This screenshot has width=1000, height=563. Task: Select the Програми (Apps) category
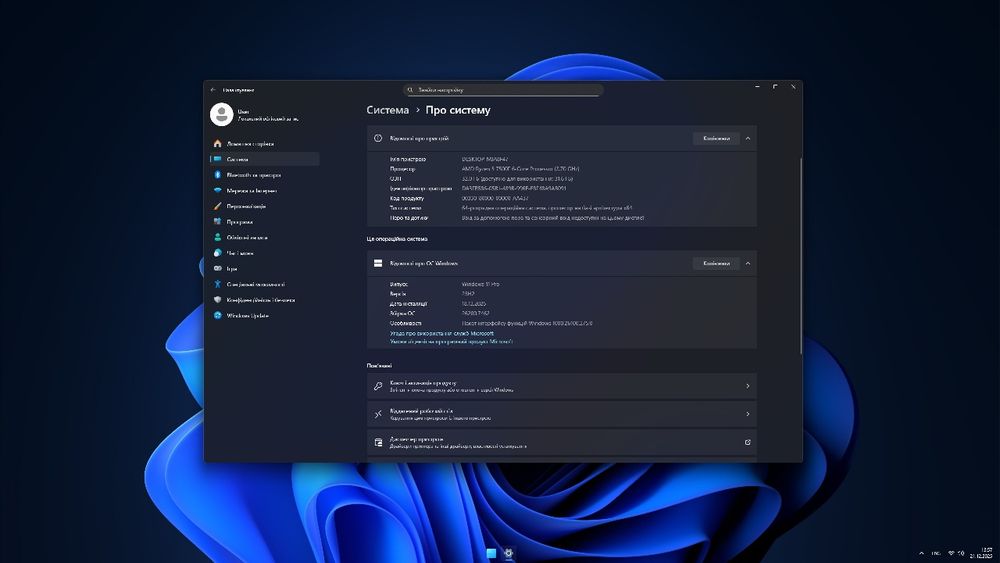click(265, 222)
